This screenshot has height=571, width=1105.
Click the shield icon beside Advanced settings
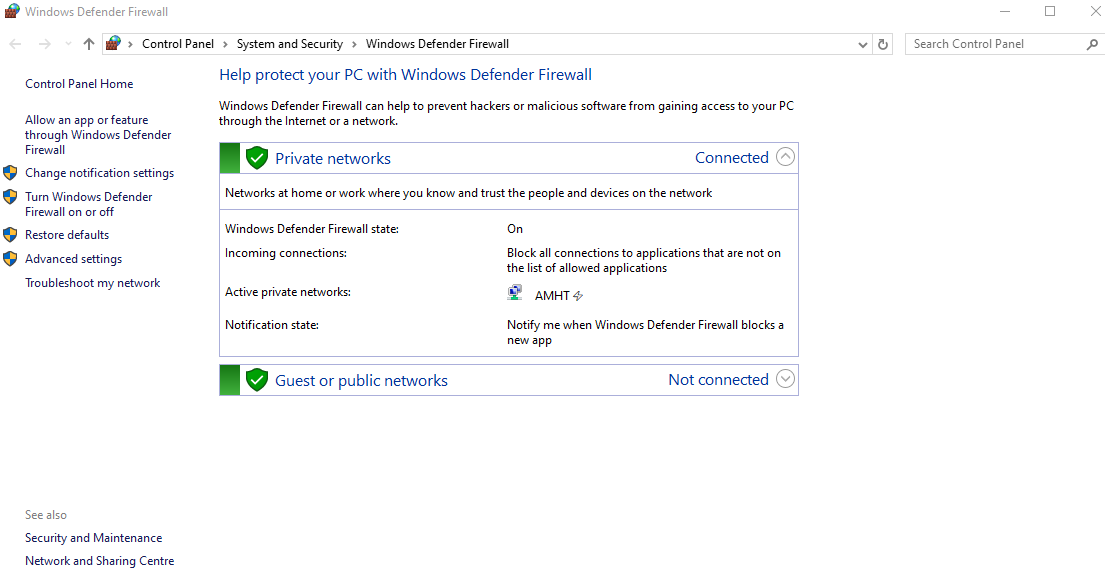10,259
